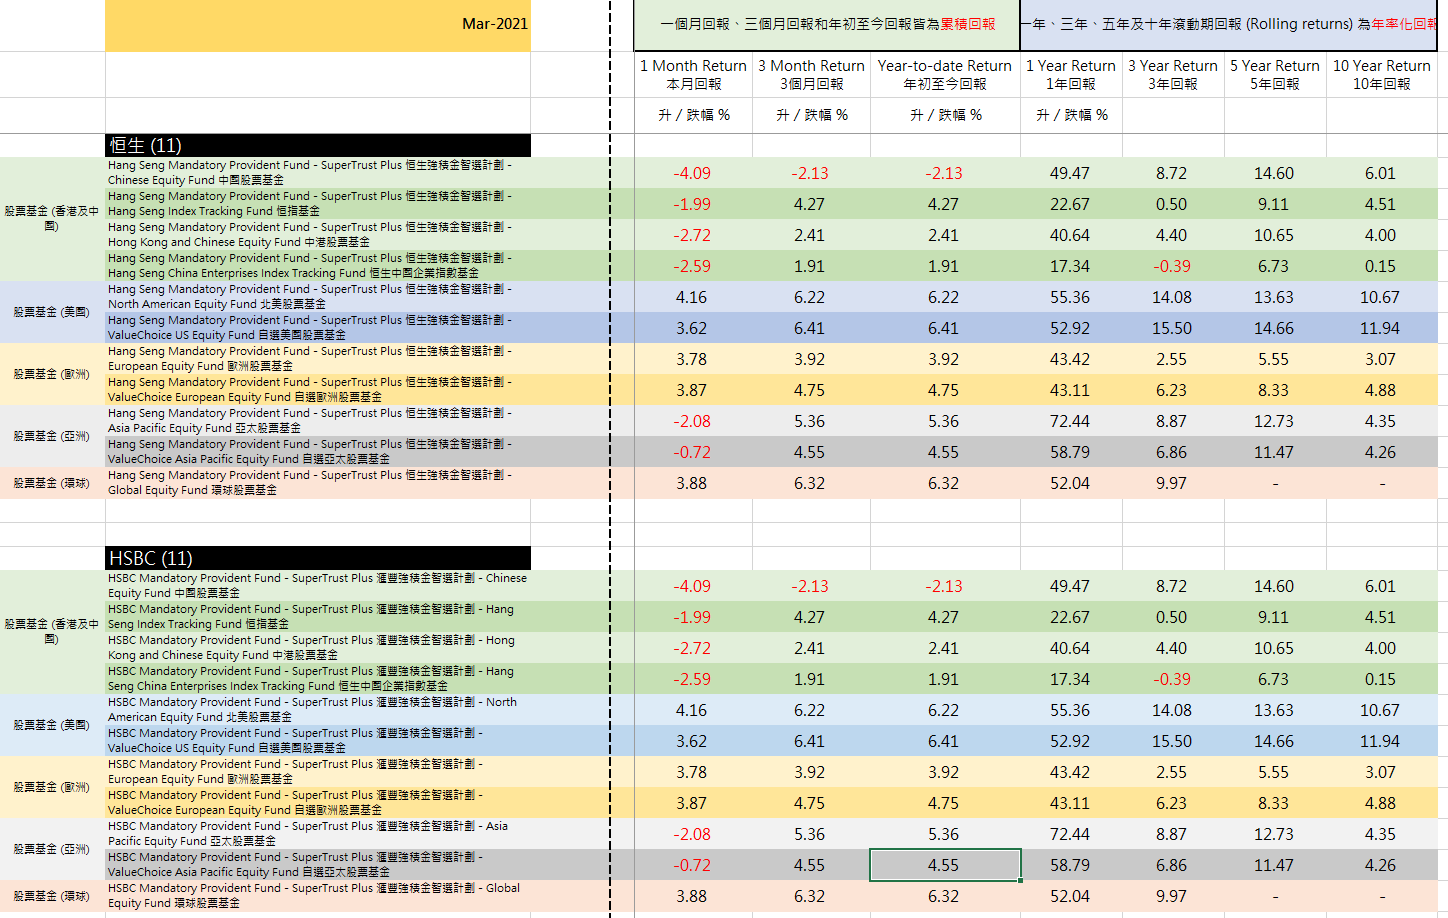The image size is (1448, 918).
Task: Select the black '恒生 (11)' section header
Action: [x=318, y=145]
